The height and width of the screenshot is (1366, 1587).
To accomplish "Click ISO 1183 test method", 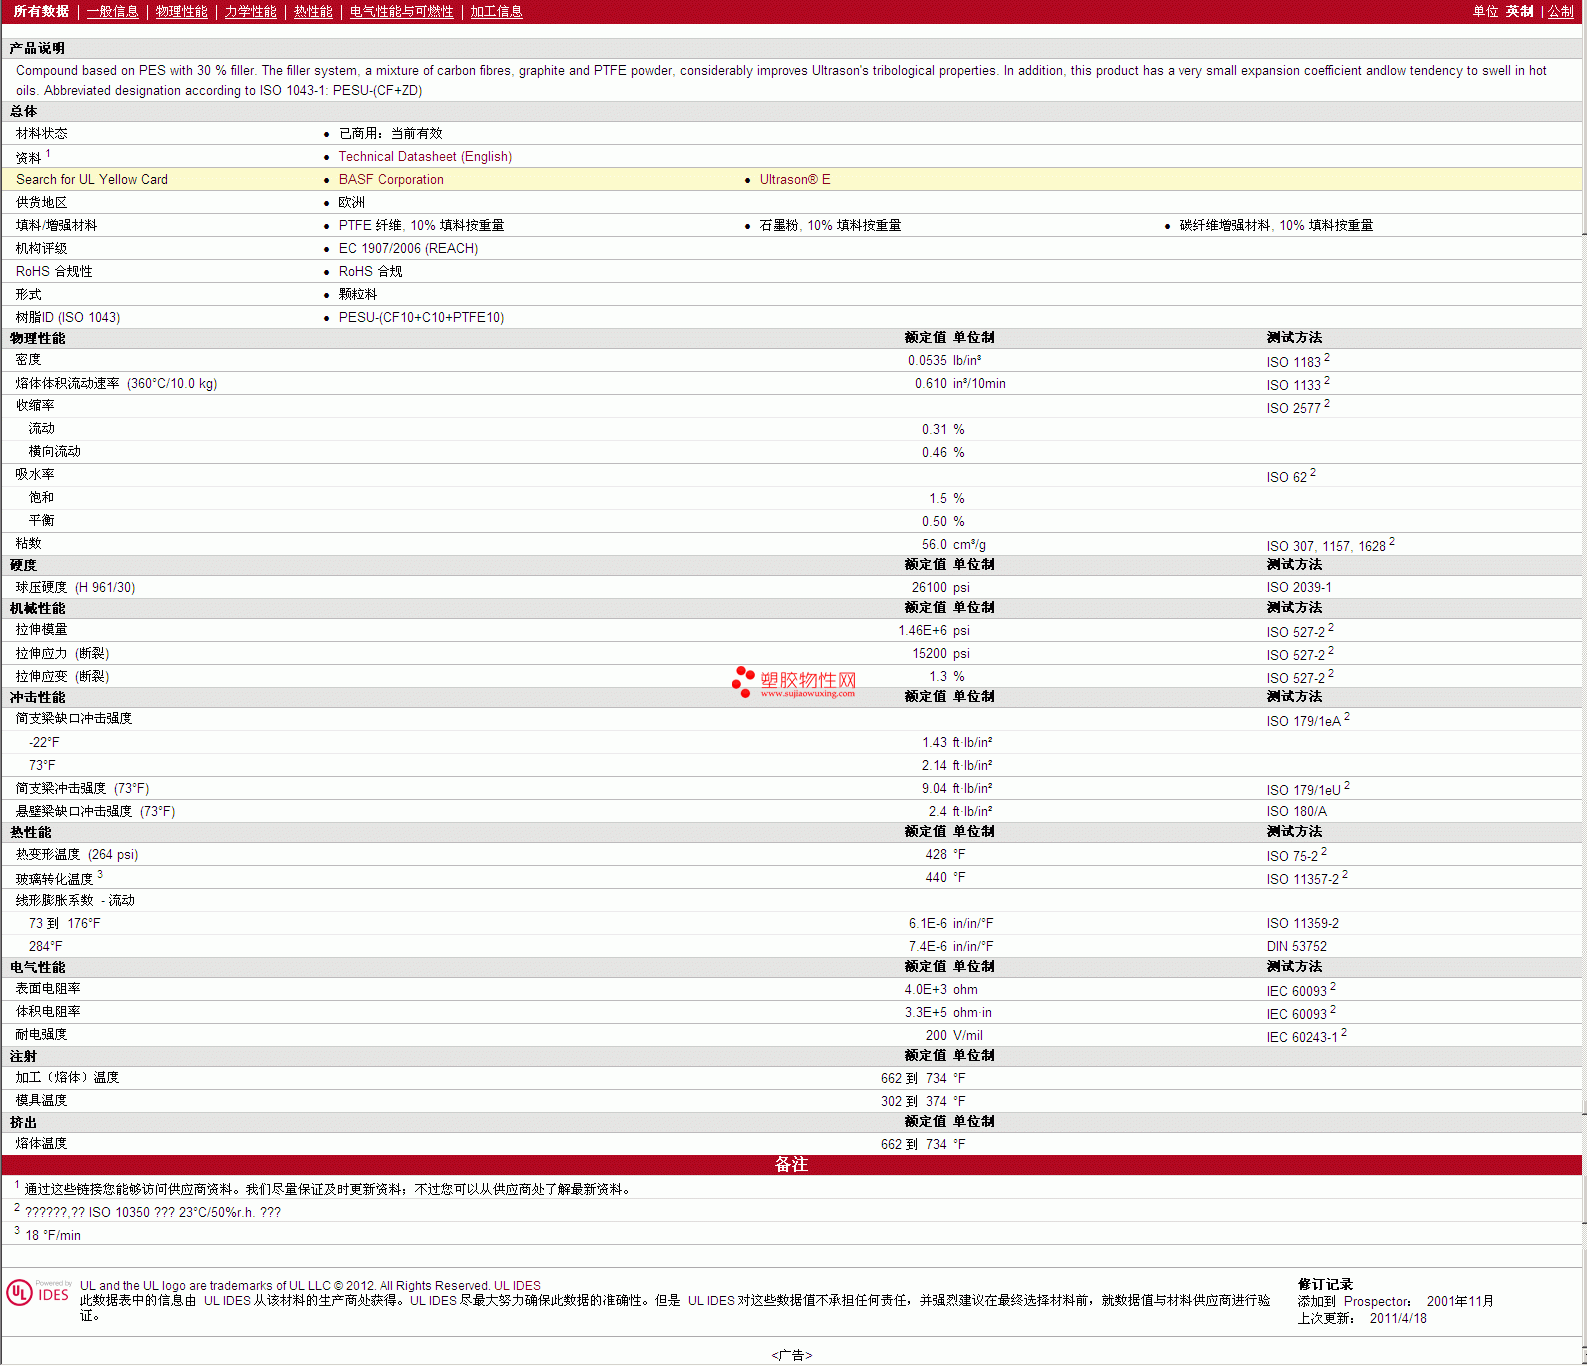I will (x=1294, y=362).
